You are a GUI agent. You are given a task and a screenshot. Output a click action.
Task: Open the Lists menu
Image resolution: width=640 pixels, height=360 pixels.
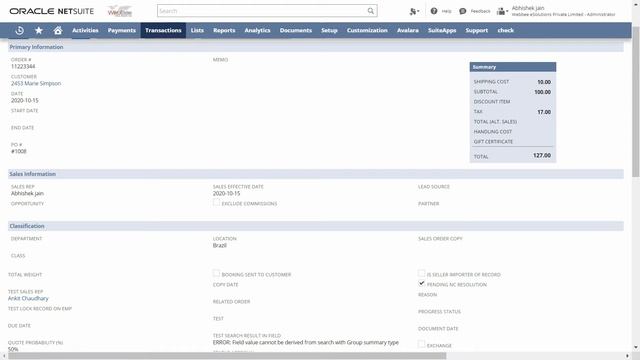(x=197, y=30)
